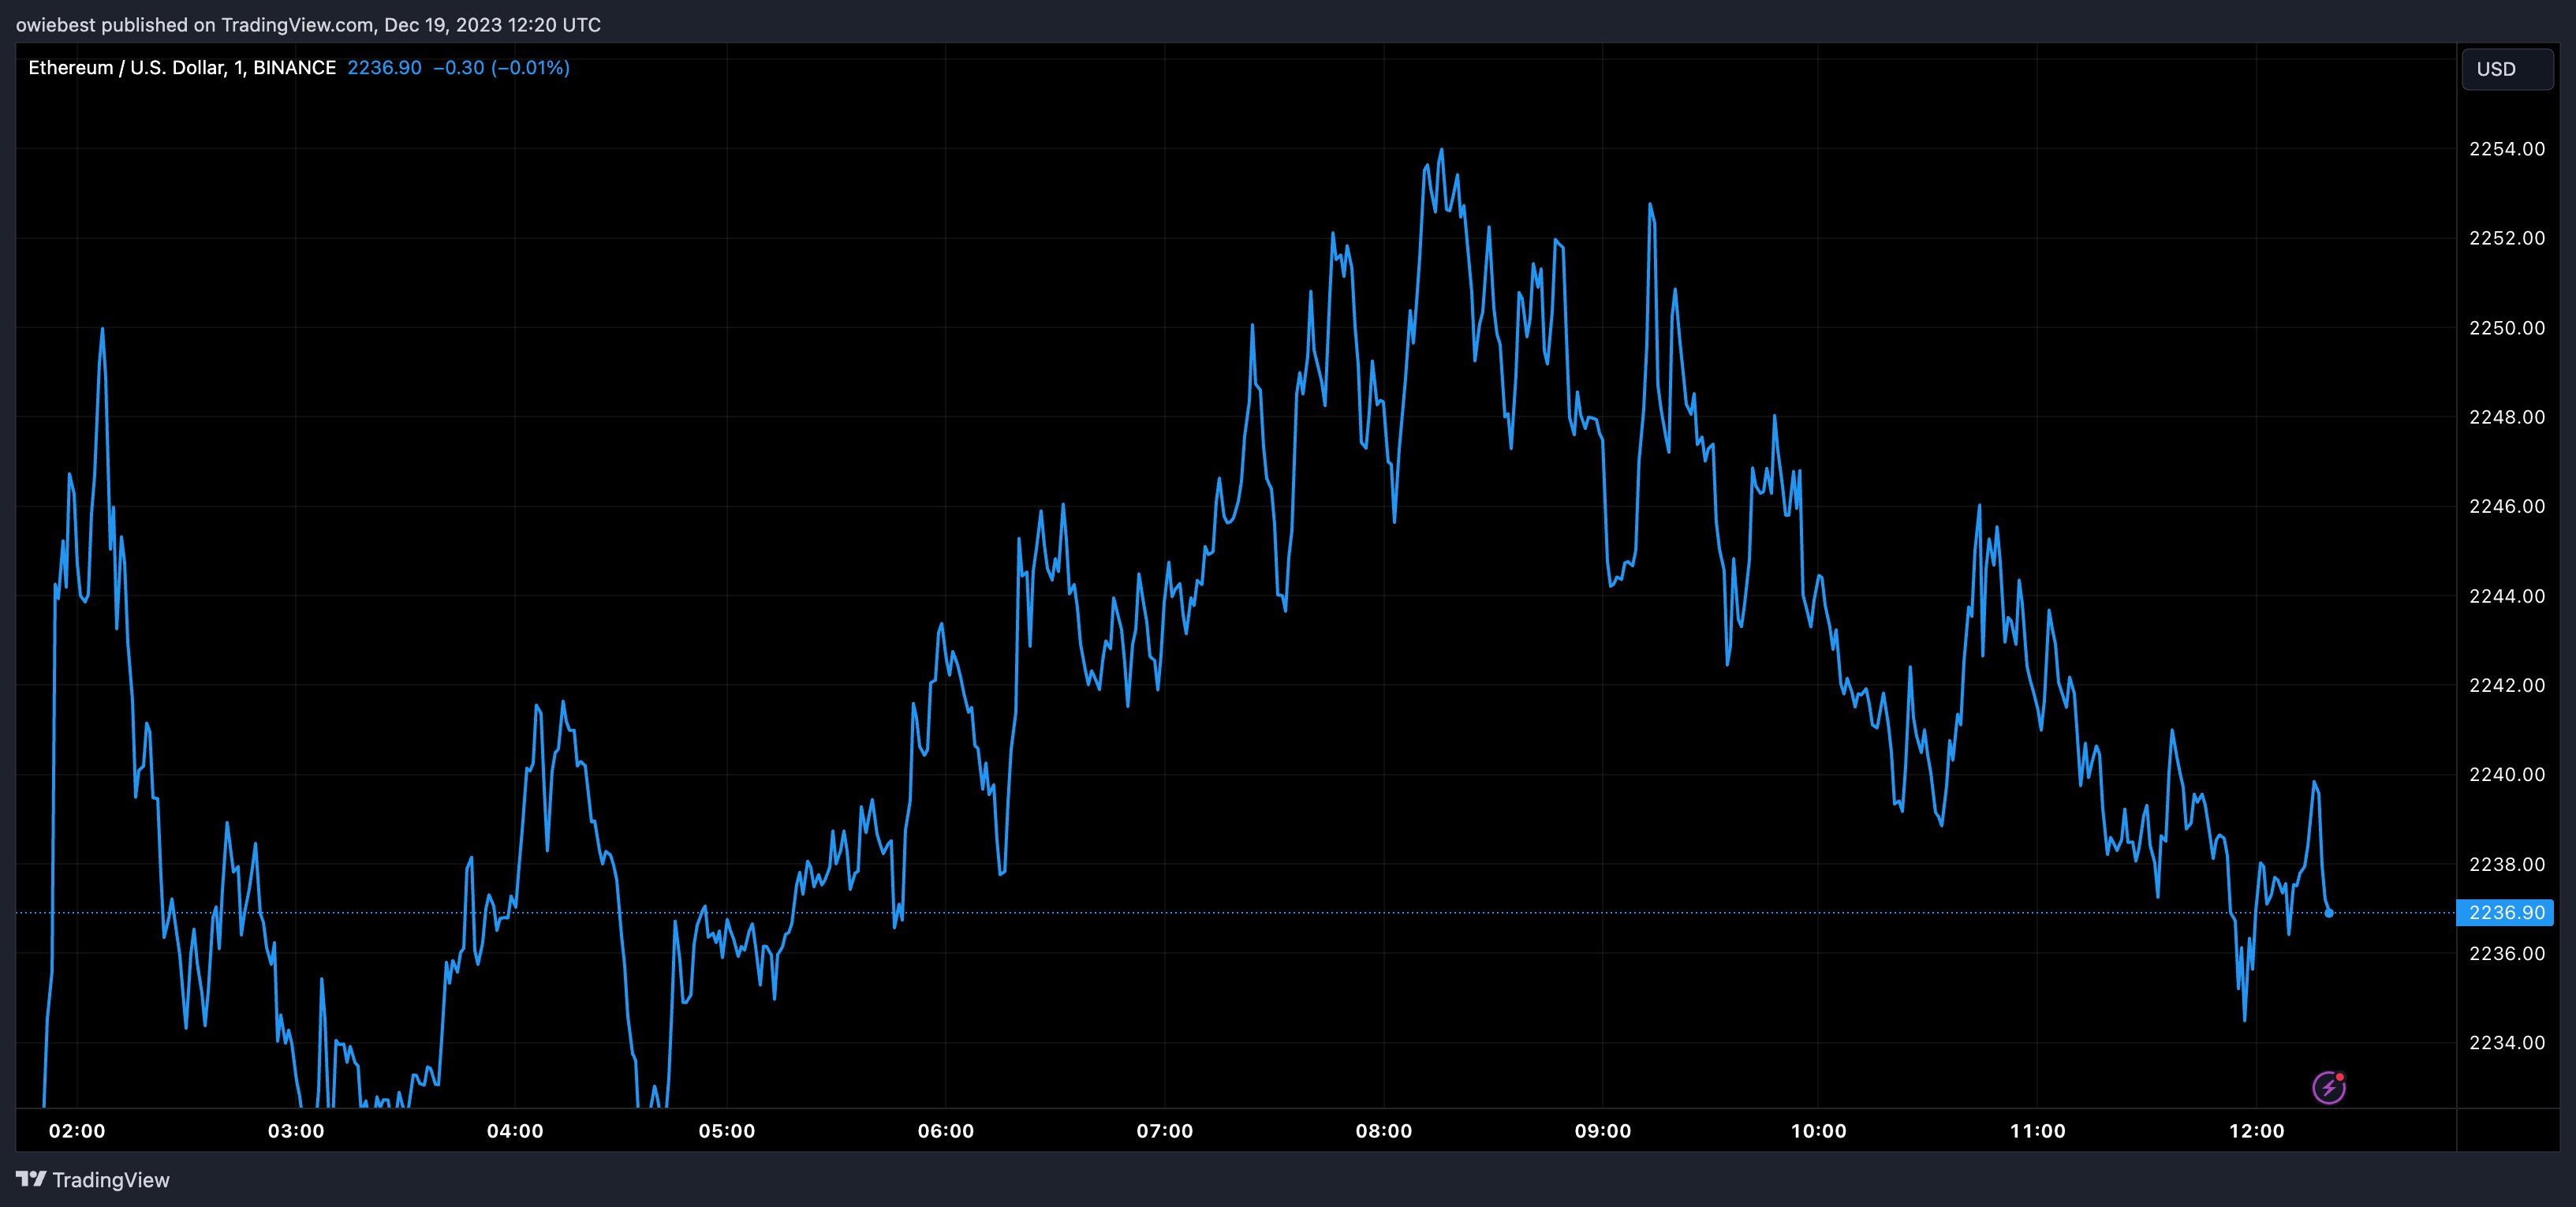Click the TradingView logo icon

click(x=31, y=1179)
